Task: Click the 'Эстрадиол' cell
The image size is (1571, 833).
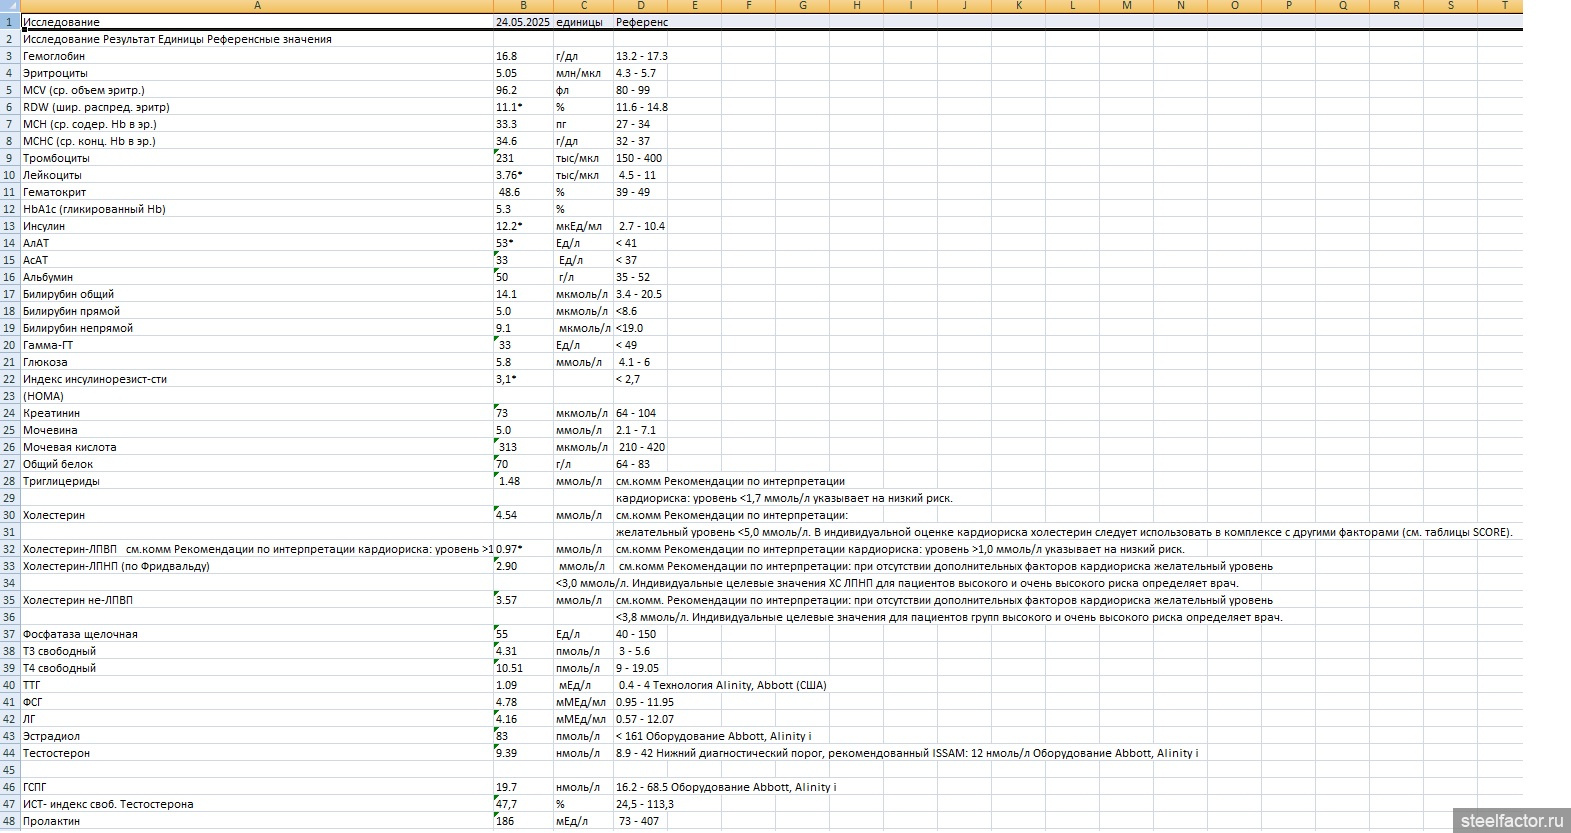Action: 257,736
